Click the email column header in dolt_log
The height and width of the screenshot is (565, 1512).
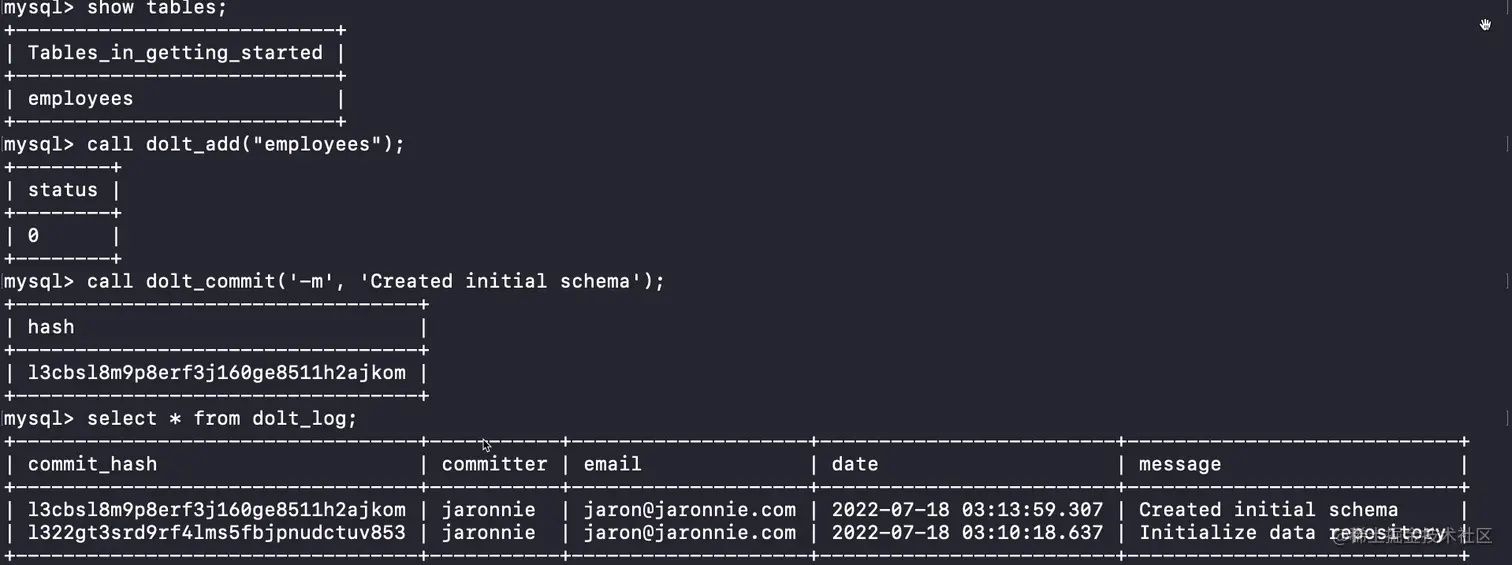coord(613,464)
